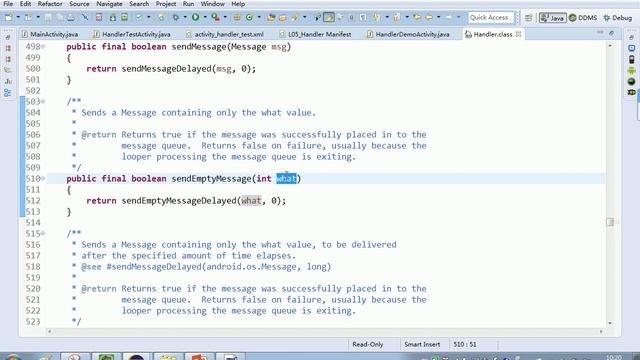The width and height of the screenshot is (640, 360).
Task: Close the Handler.class editor tab
Action: click(518, 34)
